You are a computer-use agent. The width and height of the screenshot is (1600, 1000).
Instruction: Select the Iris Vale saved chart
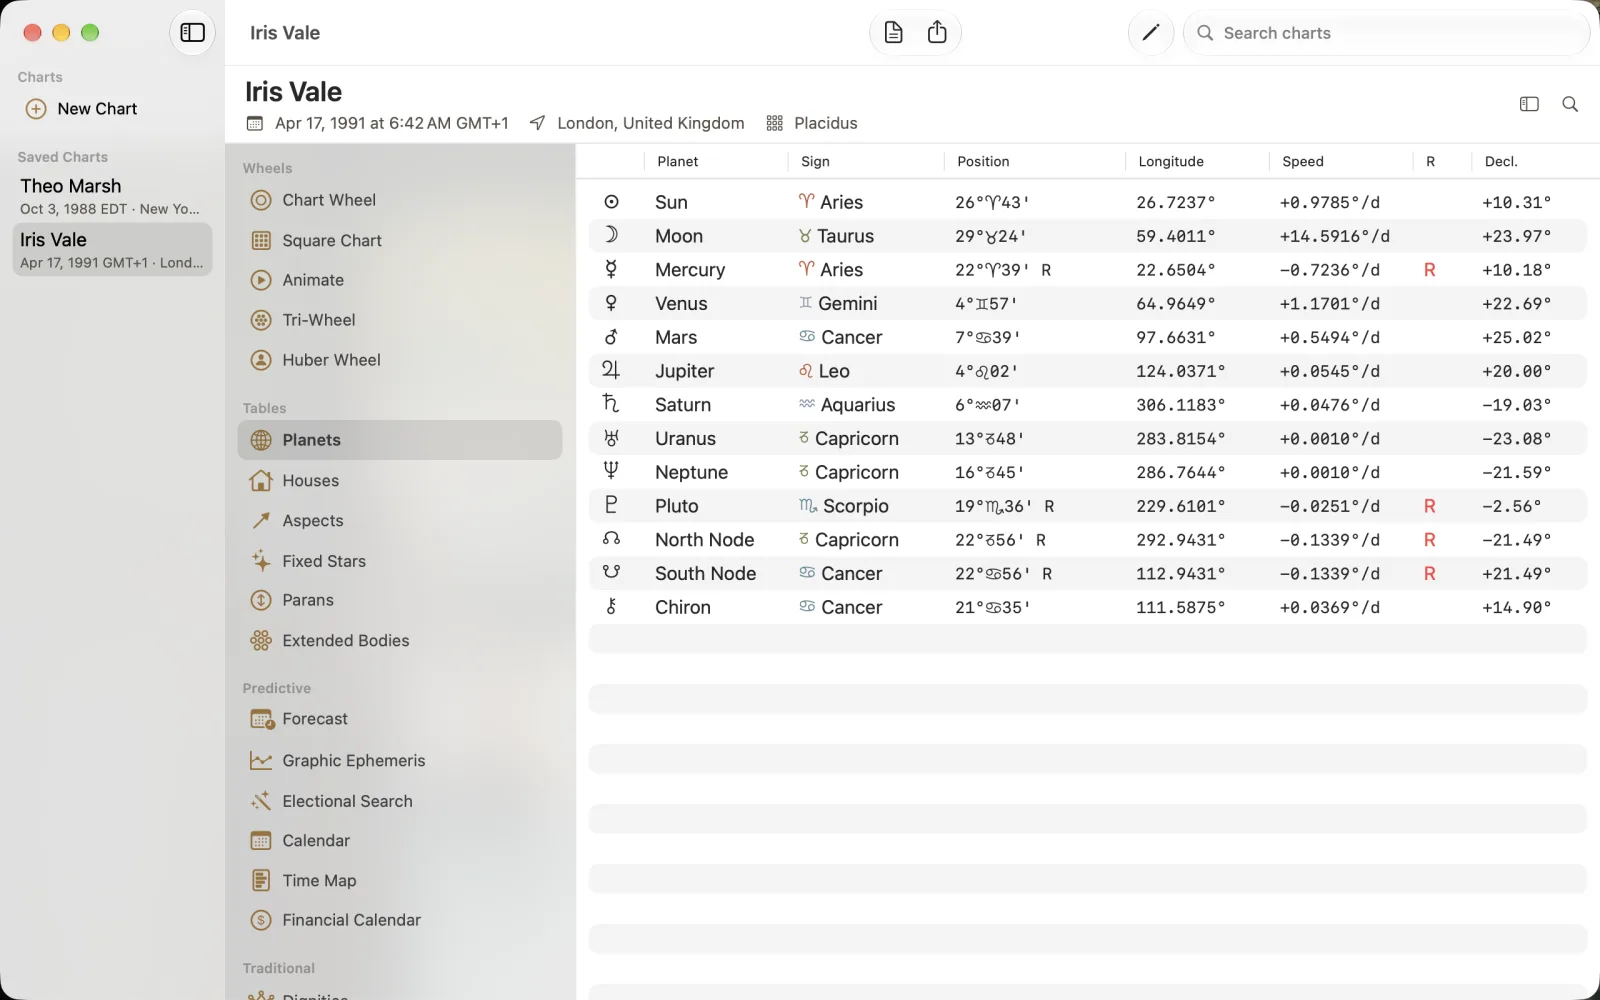tap(112, 250)
